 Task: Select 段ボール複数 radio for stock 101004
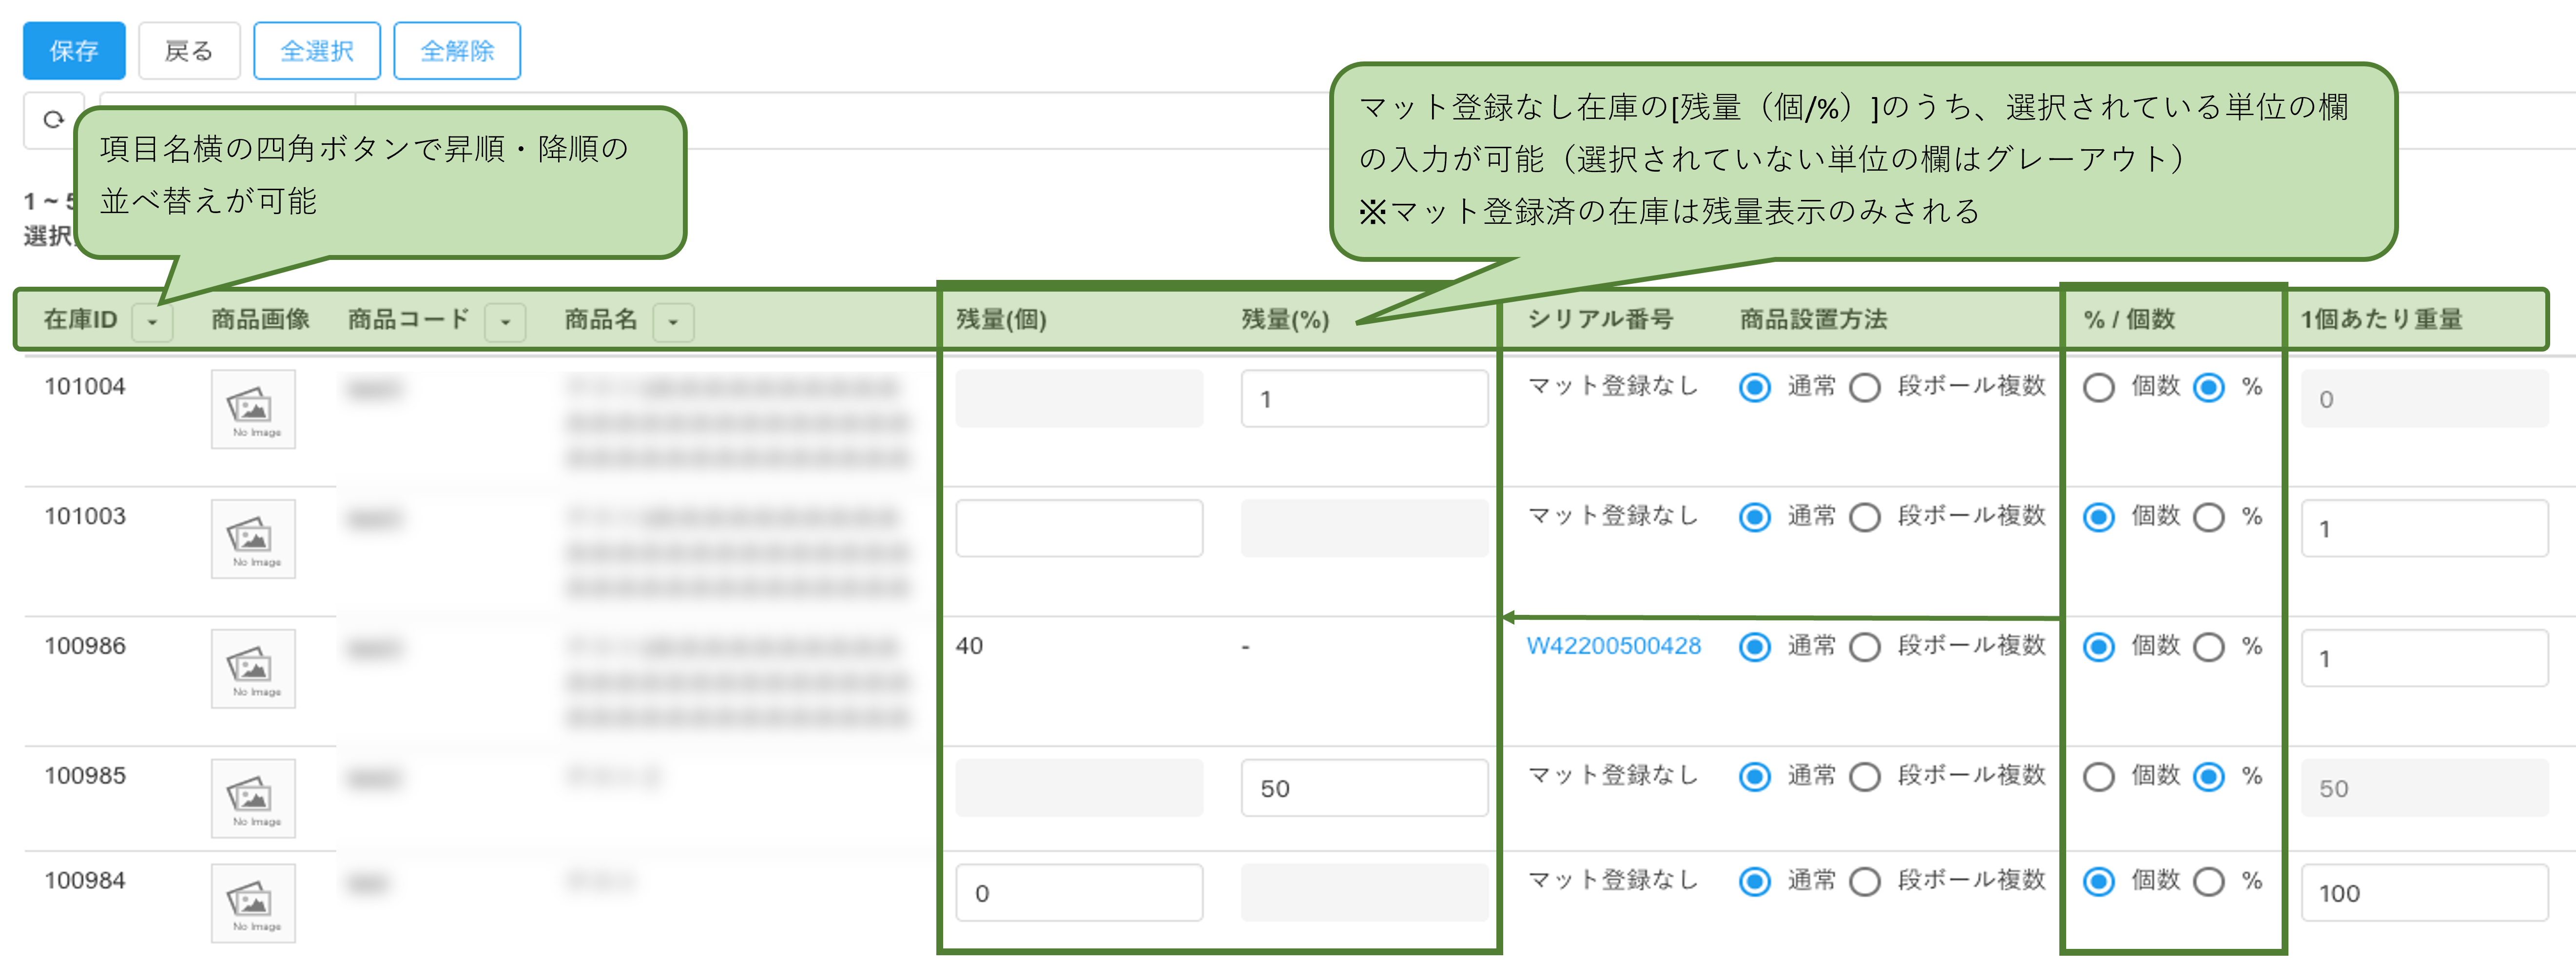(x=1864, y=388)
